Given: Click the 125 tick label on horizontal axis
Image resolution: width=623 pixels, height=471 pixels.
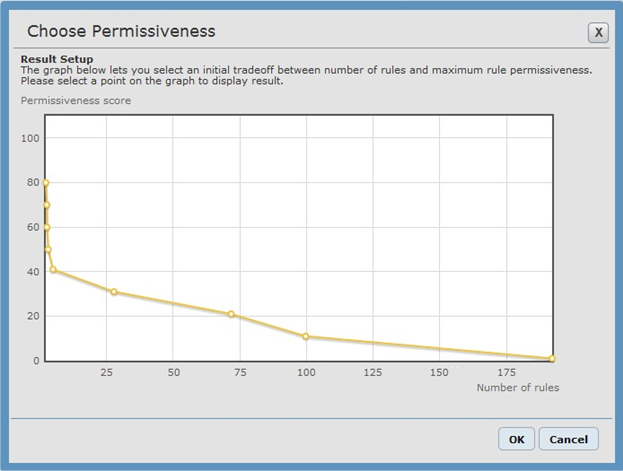Looking at the screenshot, I should click(x=372, y=372).
